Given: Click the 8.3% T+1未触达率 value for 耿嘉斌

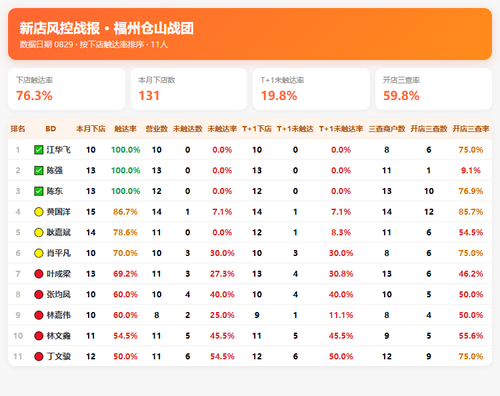Looking at the screenshot, I should [x=341, y=232].
